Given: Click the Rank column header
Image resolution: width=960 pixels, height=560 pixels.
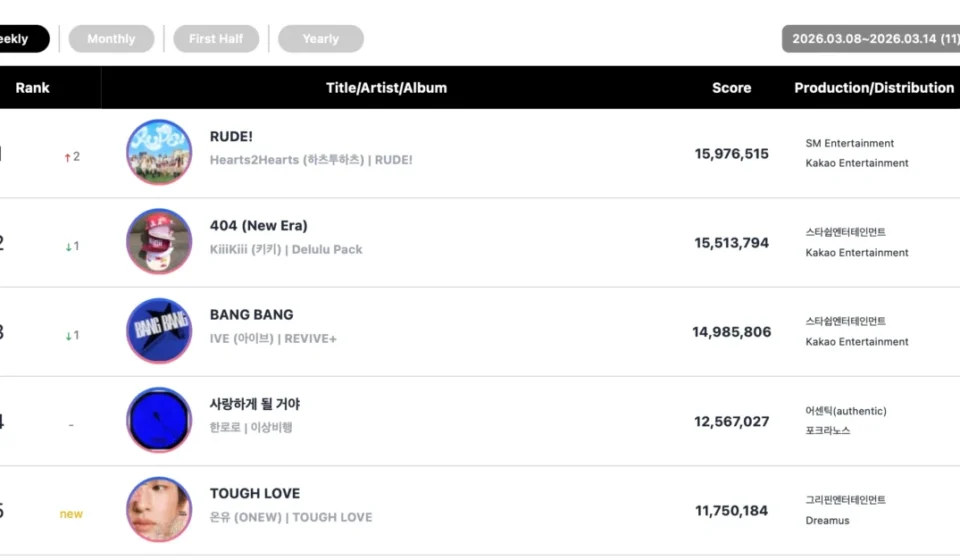Looking at the screenshot, I should pyautogui.click(x=32, y=88).
